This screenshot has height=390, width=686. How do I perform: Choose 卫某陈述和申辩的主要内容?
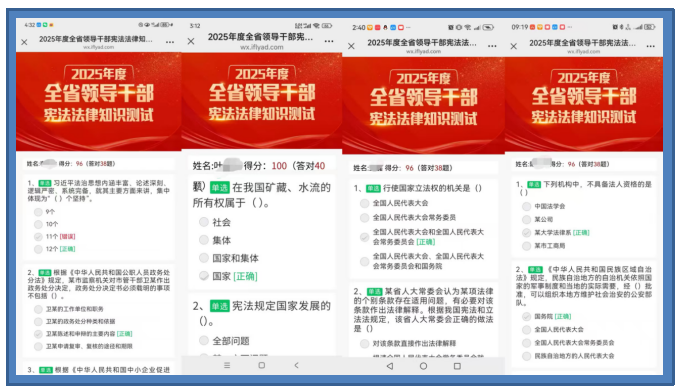[83, 334]
